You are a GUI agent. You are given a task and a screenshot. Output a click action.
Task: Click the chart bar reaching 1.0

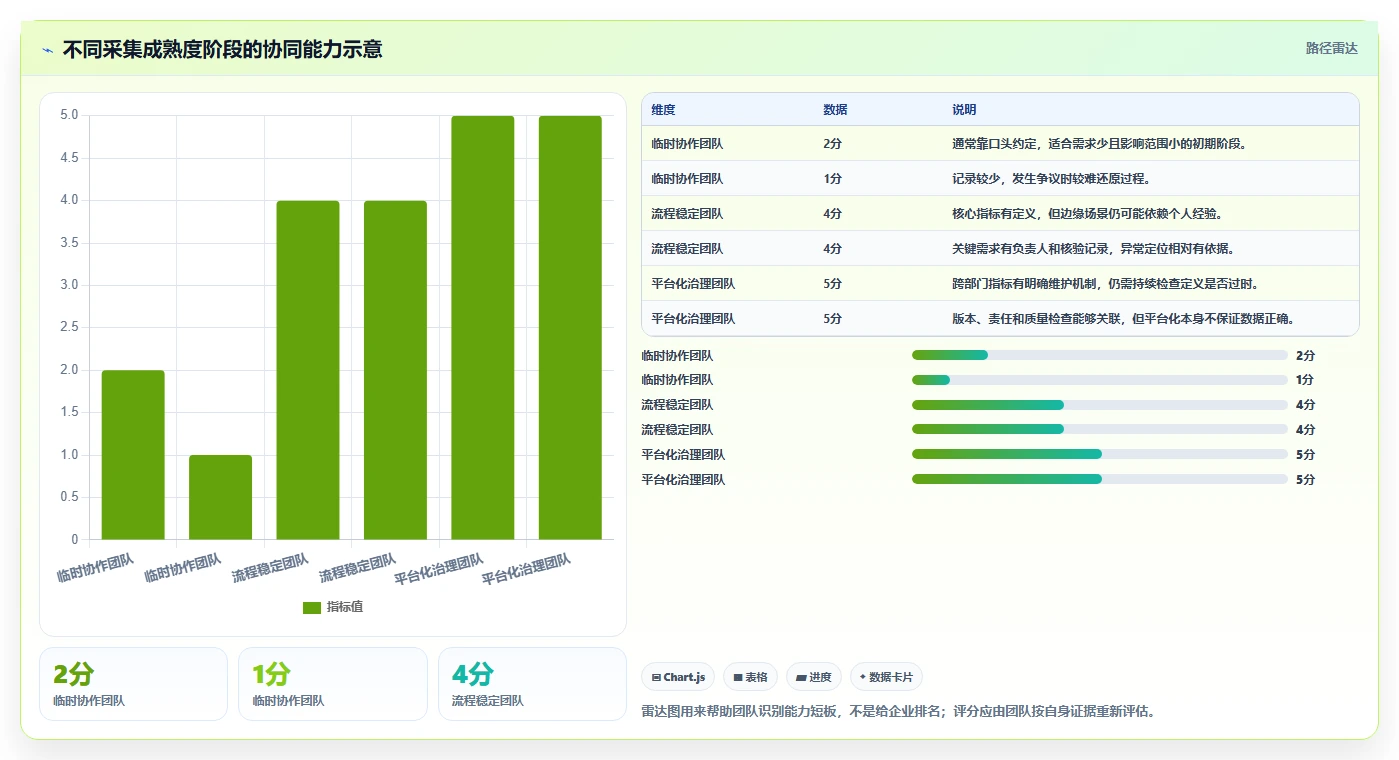[220, 497]
